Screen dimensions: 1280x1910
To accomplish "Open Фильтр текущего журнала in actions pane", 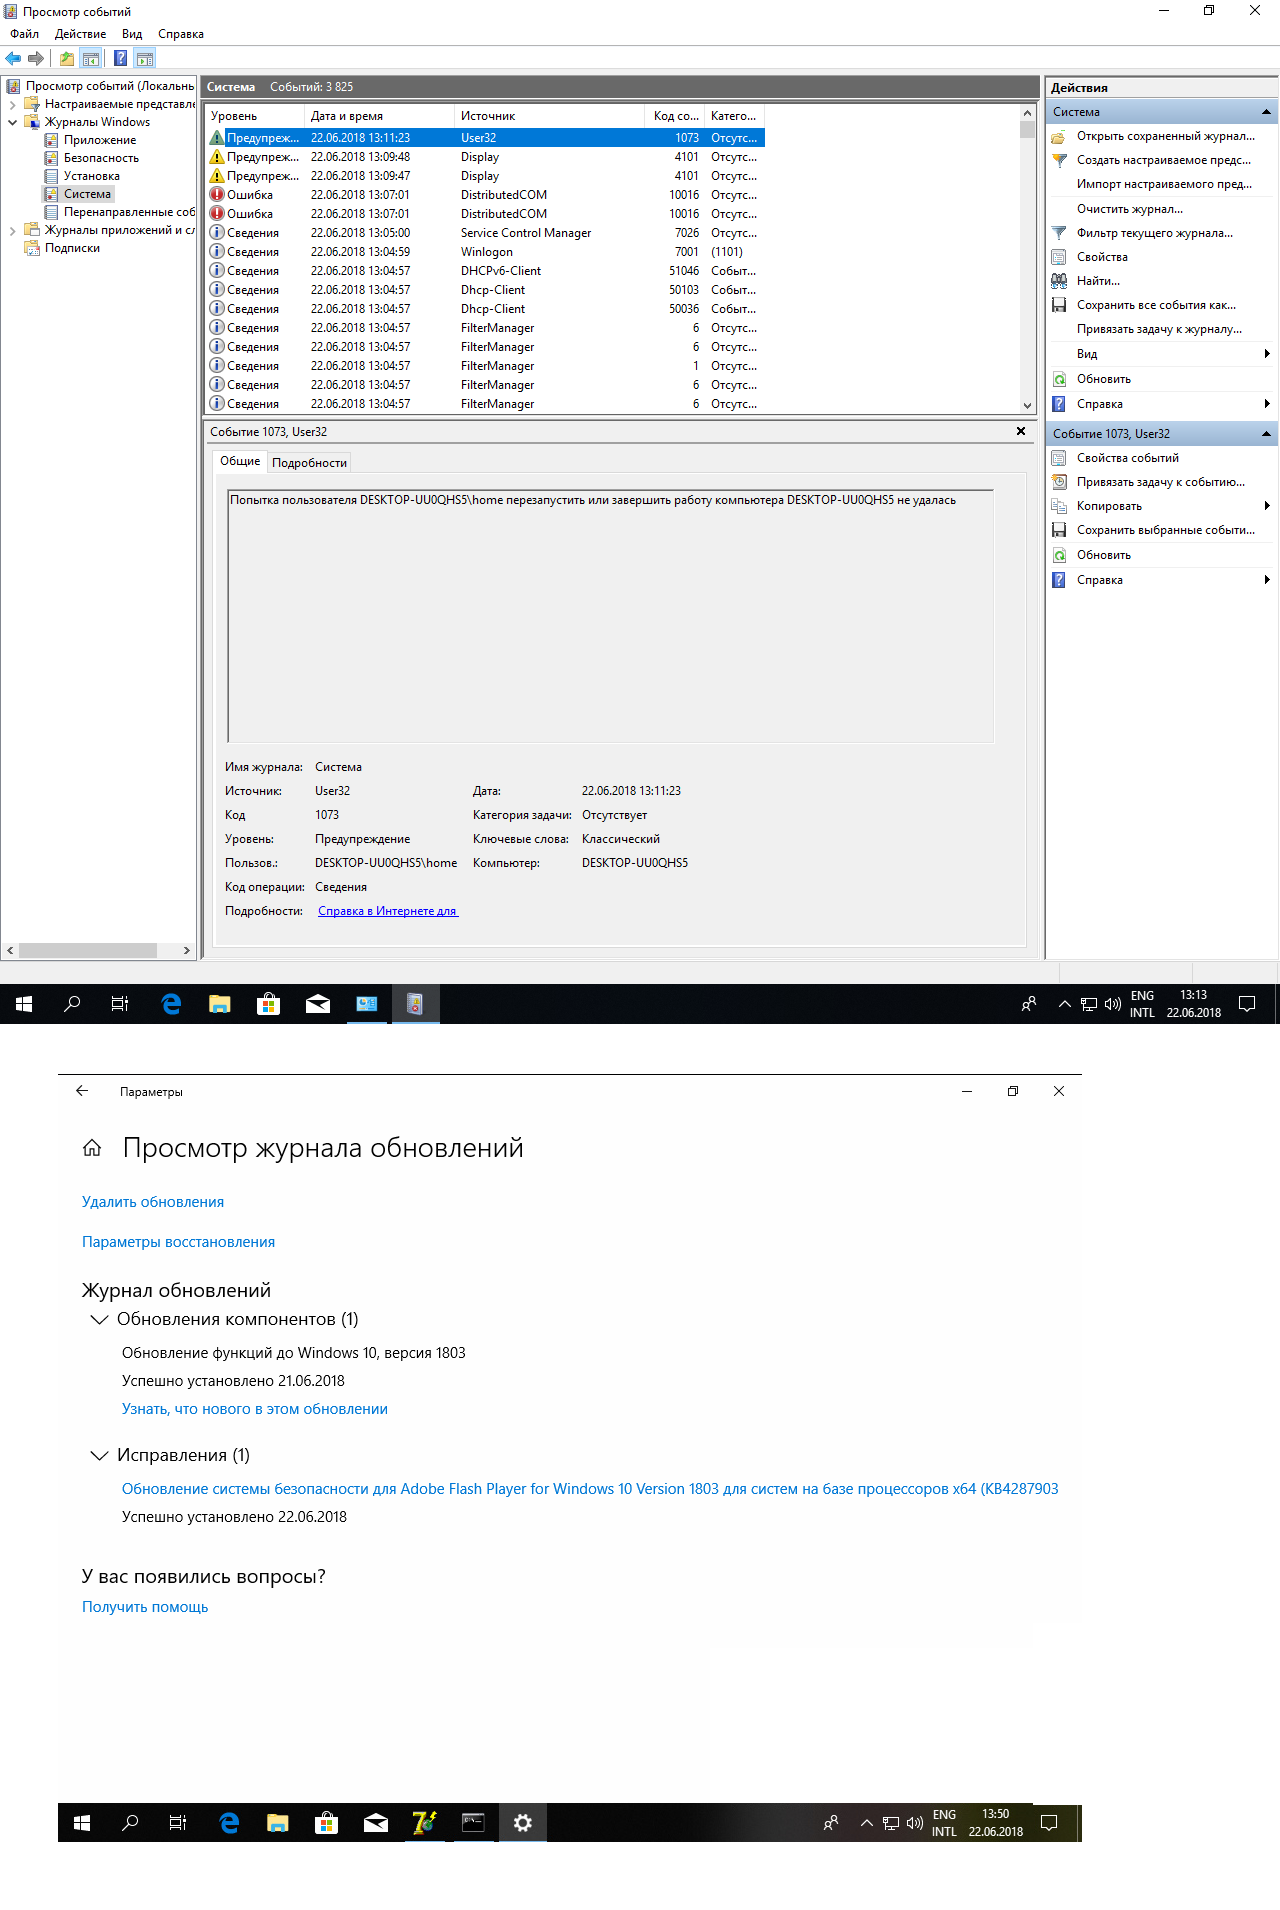I will (x=1154, y=233).
